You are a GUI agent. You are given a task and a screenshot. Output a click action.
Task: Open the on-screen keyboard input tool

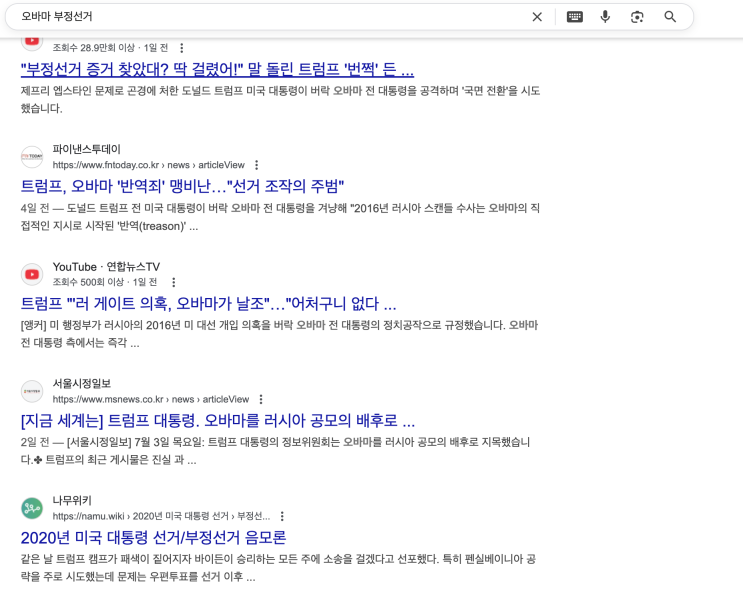pos(575,17)
